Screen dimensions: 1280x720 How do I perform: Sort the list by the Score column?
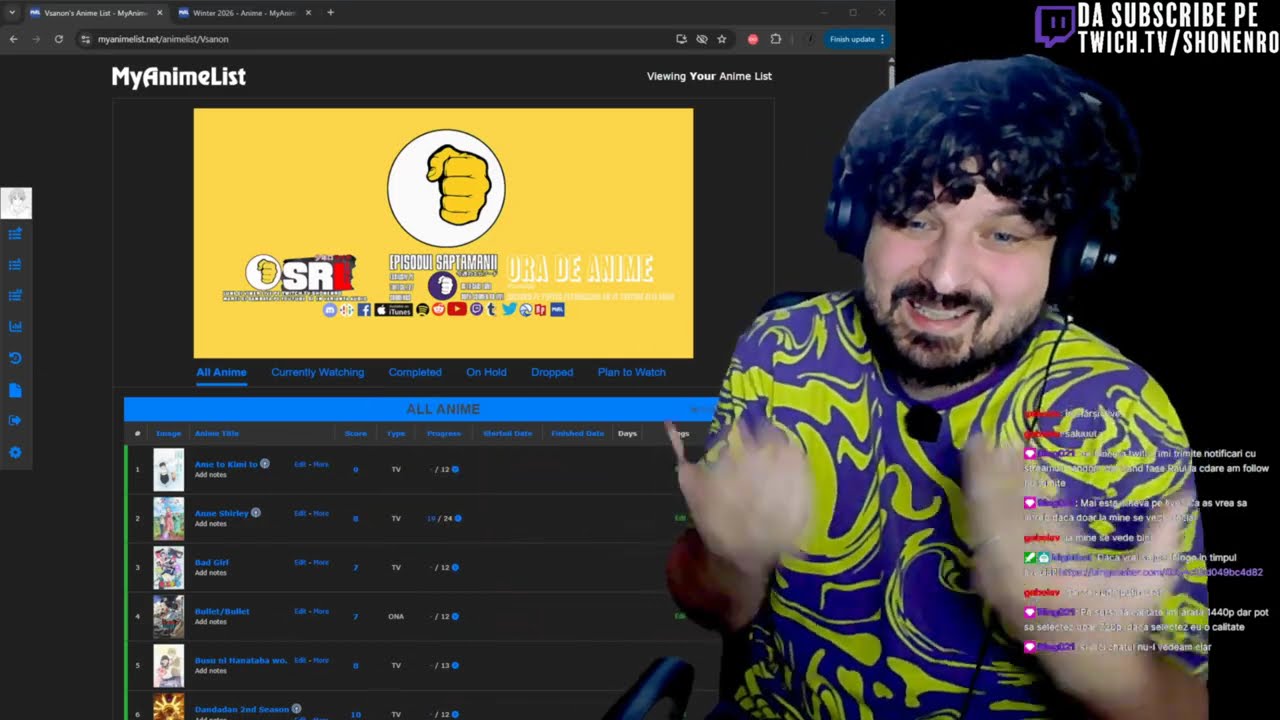coord(355,433)
